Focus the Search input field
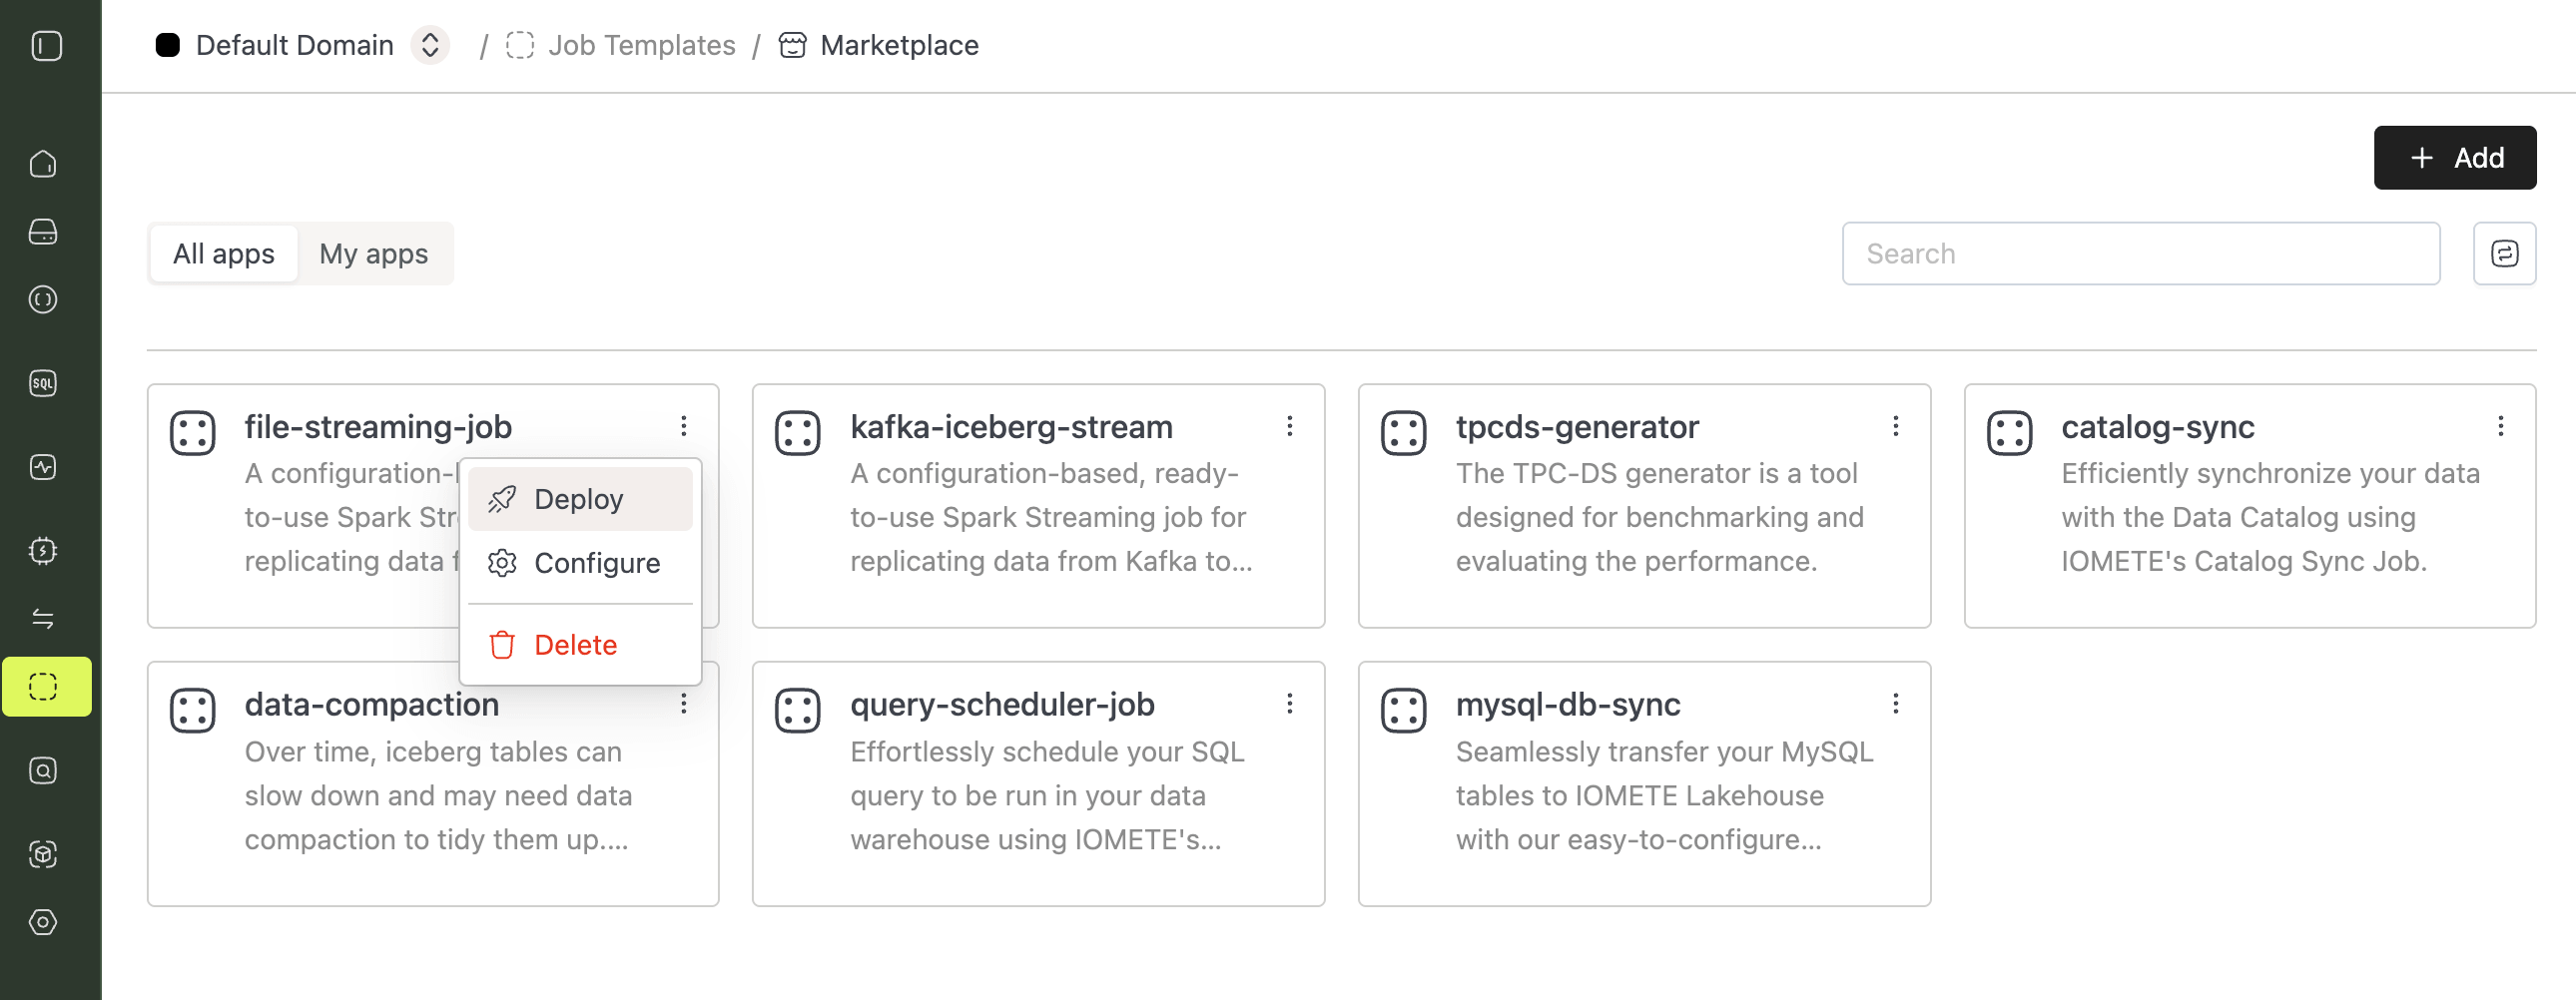This screenshot has height=1000, width=2576. (x=2140, y=254)
